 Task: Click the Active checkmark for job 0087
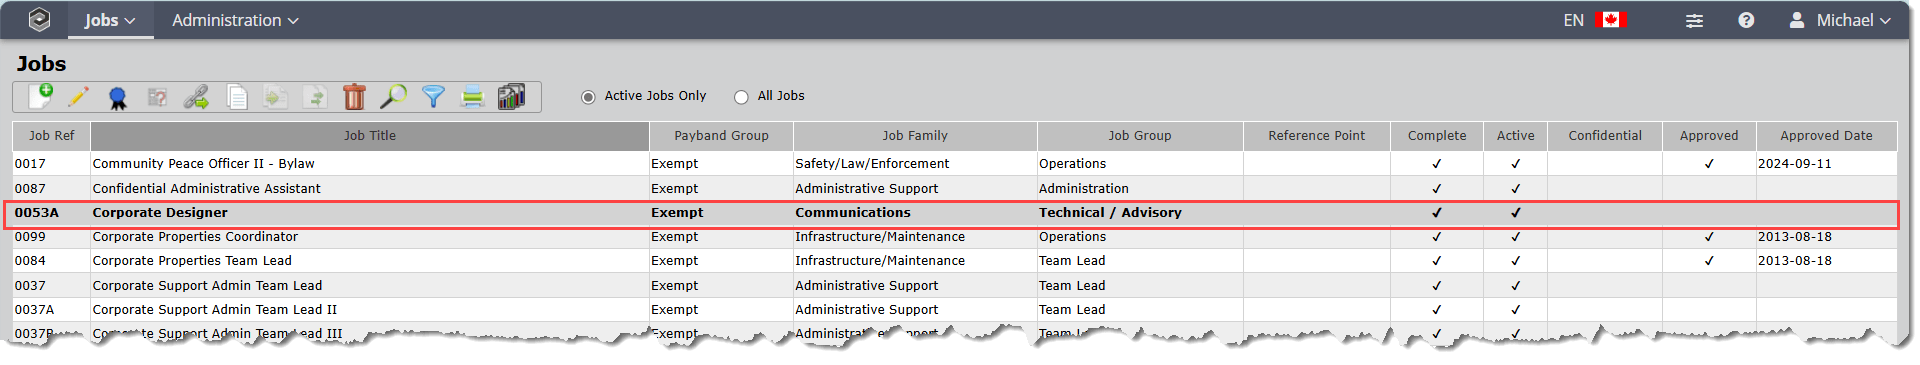[x=1516, y=189]
